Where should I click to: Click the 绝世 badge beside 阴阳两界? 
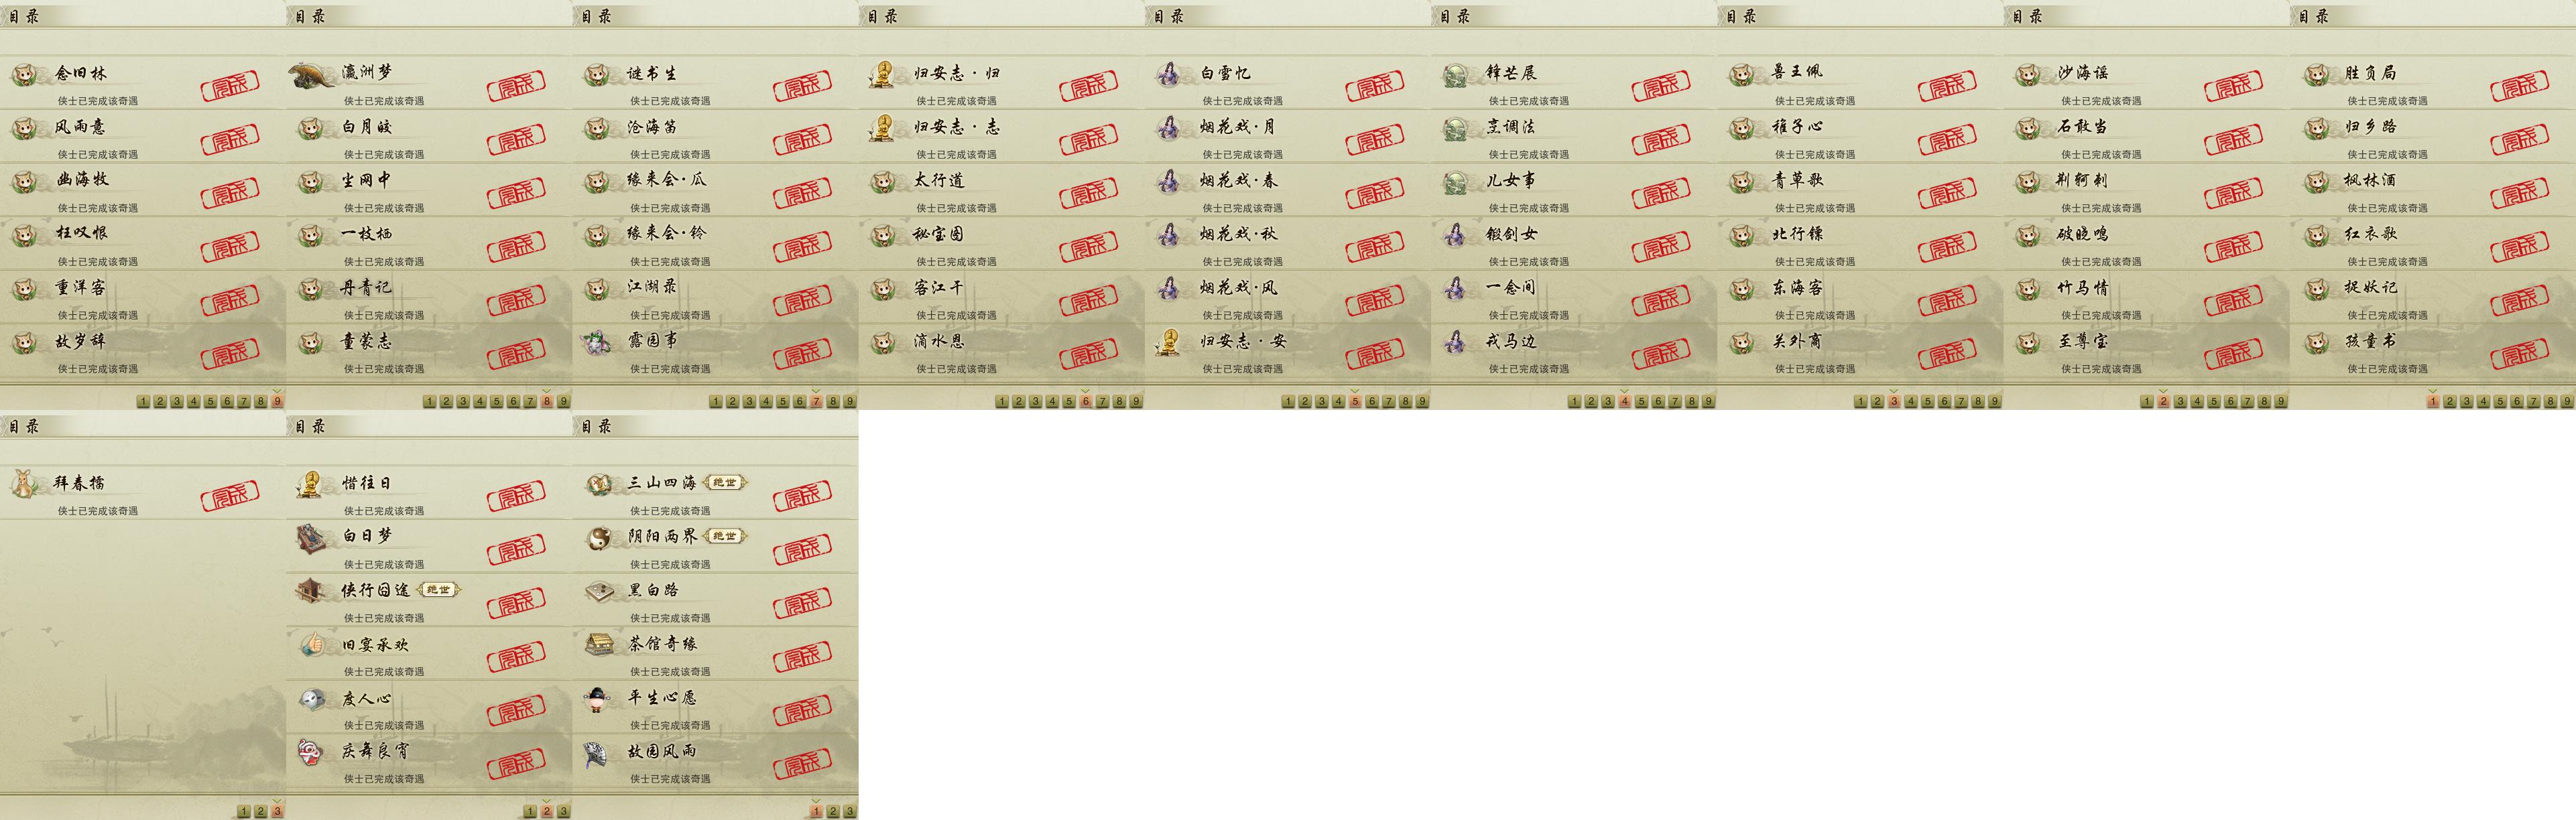[x=725, y=537]
